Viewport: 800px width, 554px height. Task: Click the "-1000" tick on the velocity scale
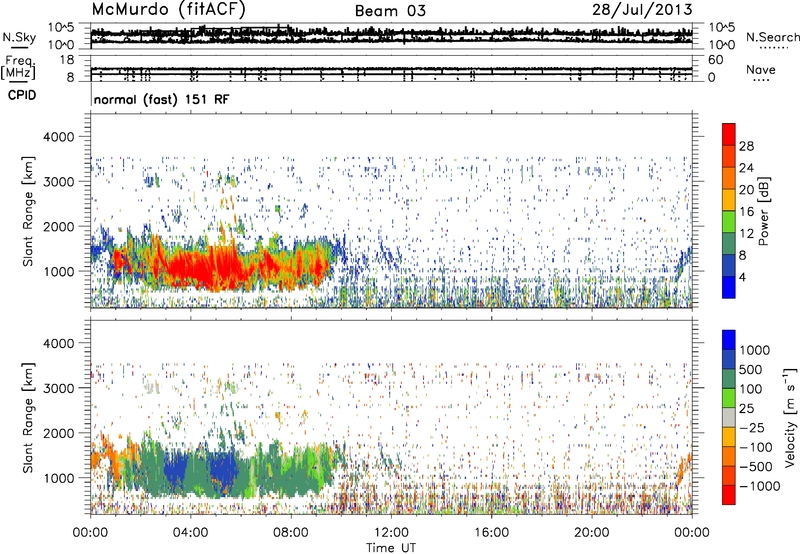coord(760,486)
